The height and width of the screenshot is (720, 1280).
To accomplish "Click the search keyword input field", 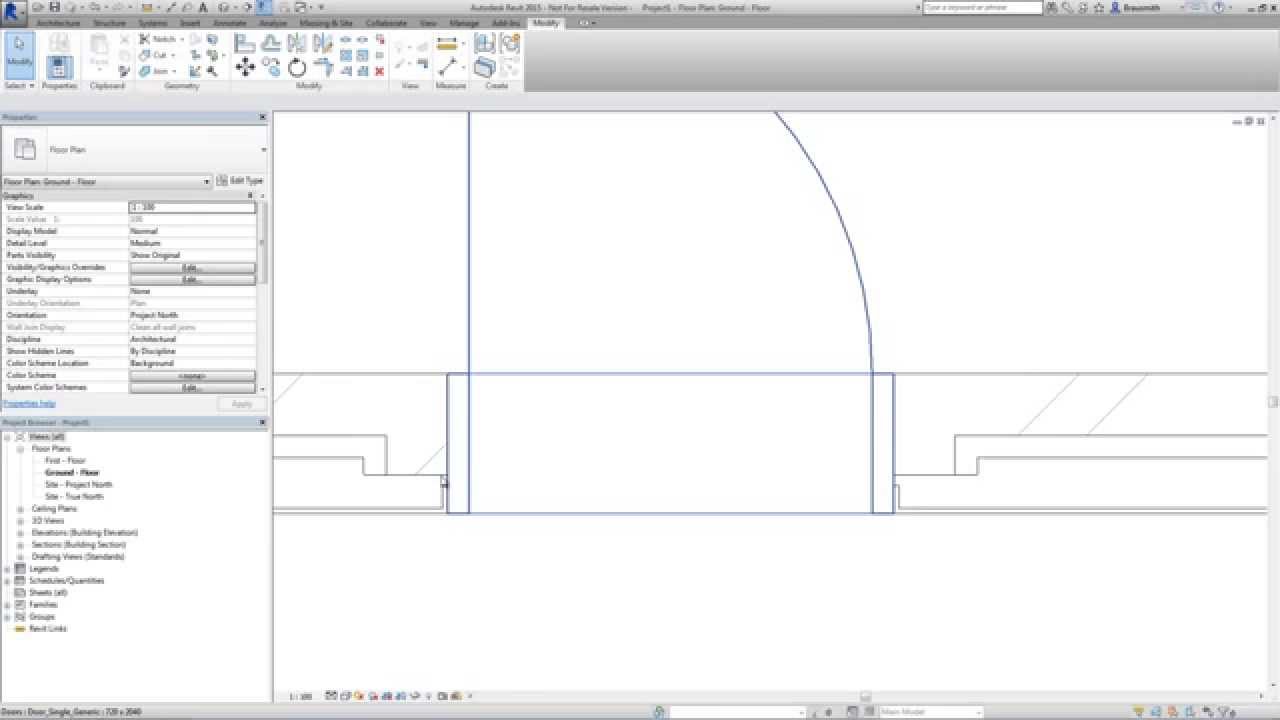I will coord(981,7).
